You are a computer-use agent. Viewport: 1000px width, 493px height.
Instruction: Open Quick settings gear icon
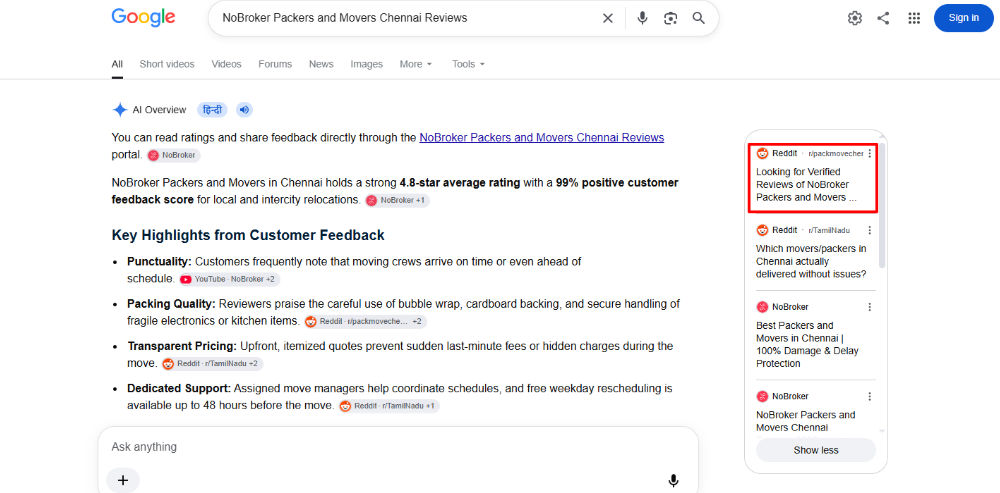pyautogui.click(x=855, y=18)
